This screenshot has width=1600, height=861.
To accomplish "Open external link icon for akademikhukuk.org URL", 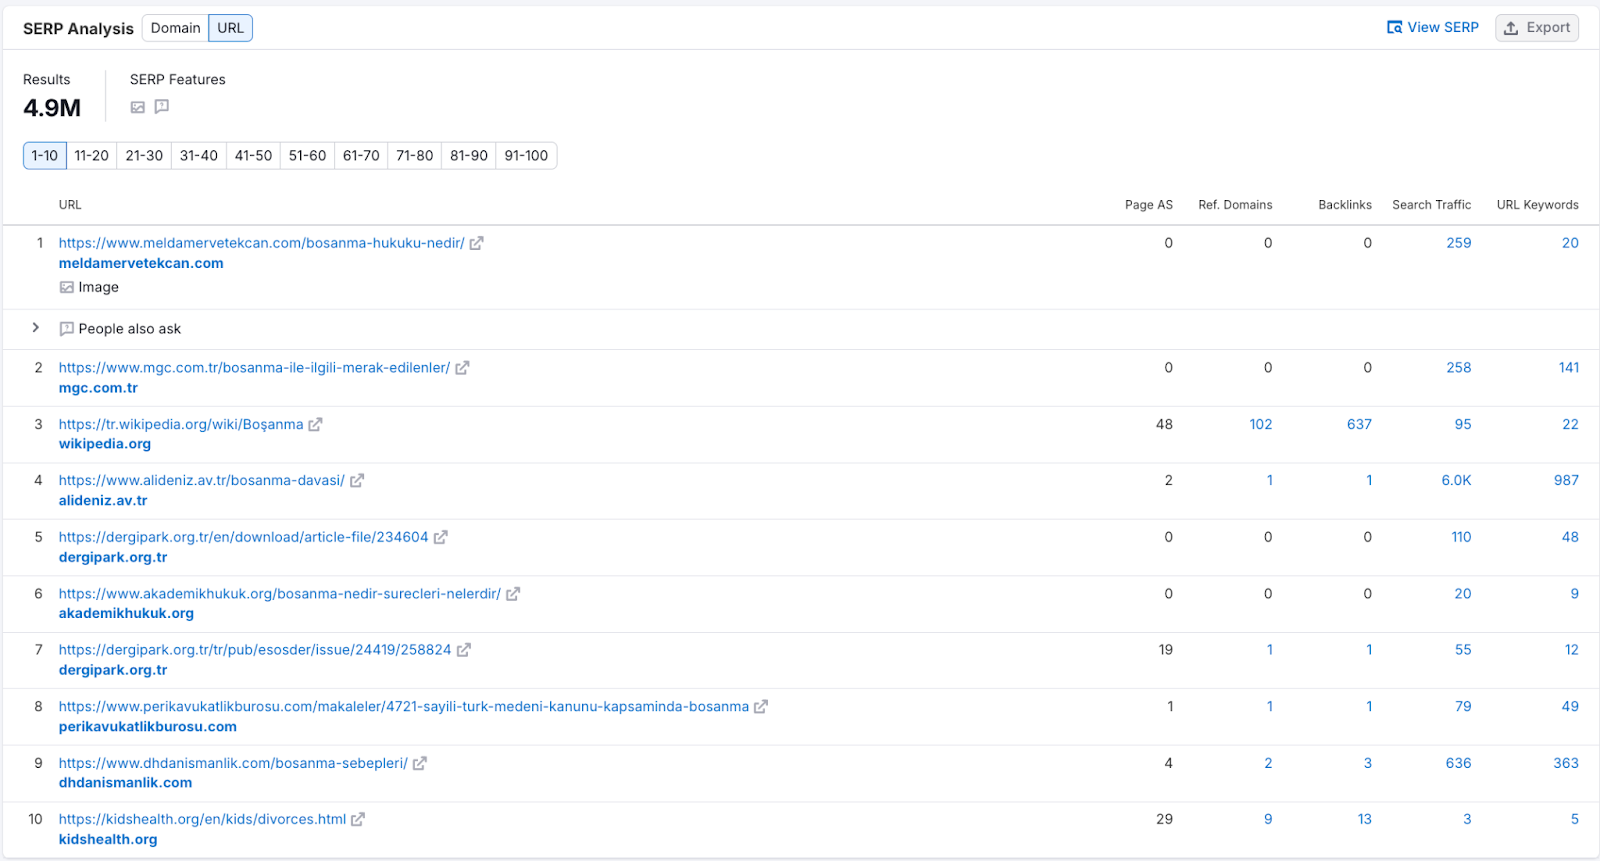I will 513,594.
